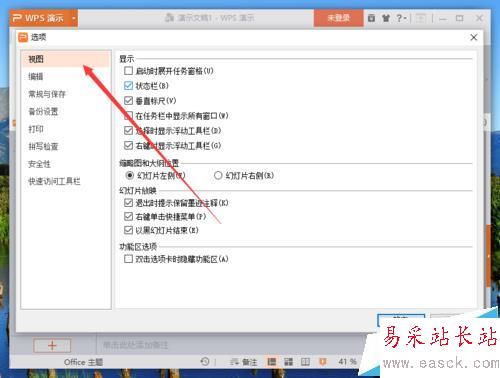This screenshot has height=378, width=500.
Task: Click Office 主题 in status bar
Action: pyautogui.click(x=83, y=362)
